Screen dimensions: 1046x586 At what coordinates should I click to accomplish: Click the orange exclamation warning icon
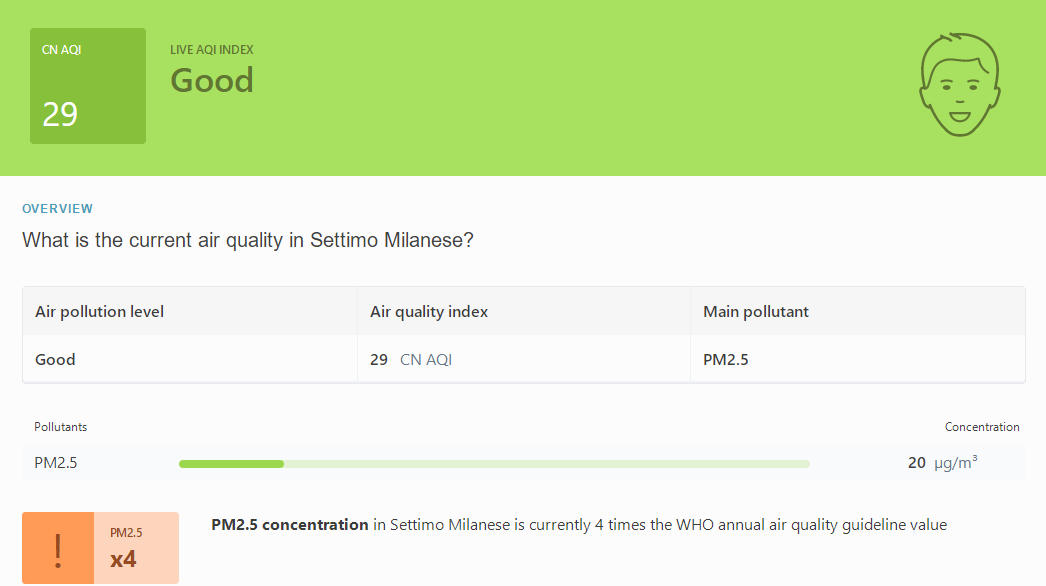click(x=58, y=548)
